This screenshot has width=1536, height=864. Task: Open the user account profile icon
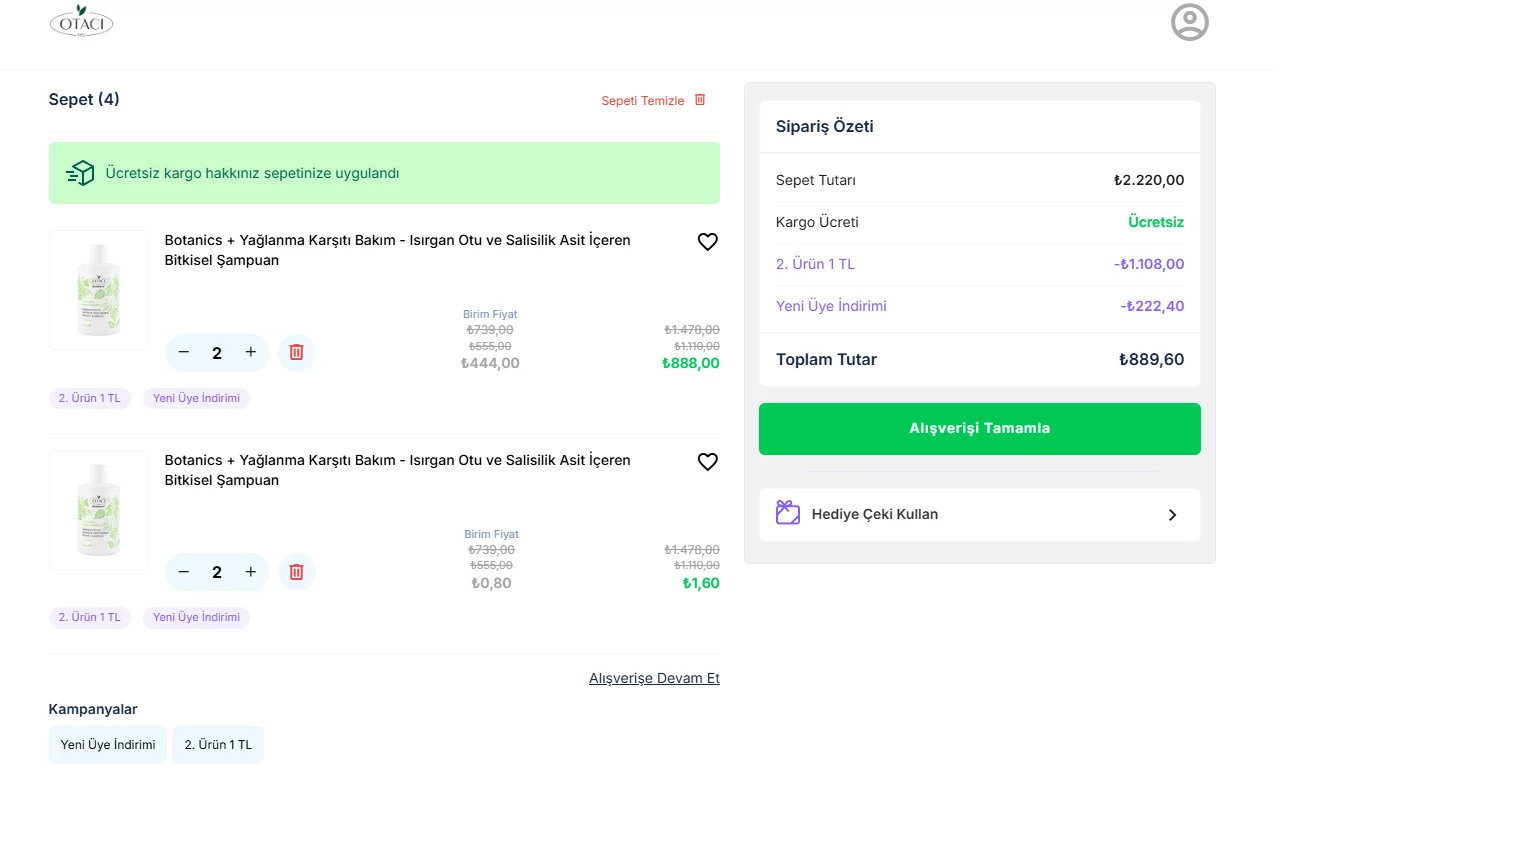pyautogui.click(x=1190, y=22)
